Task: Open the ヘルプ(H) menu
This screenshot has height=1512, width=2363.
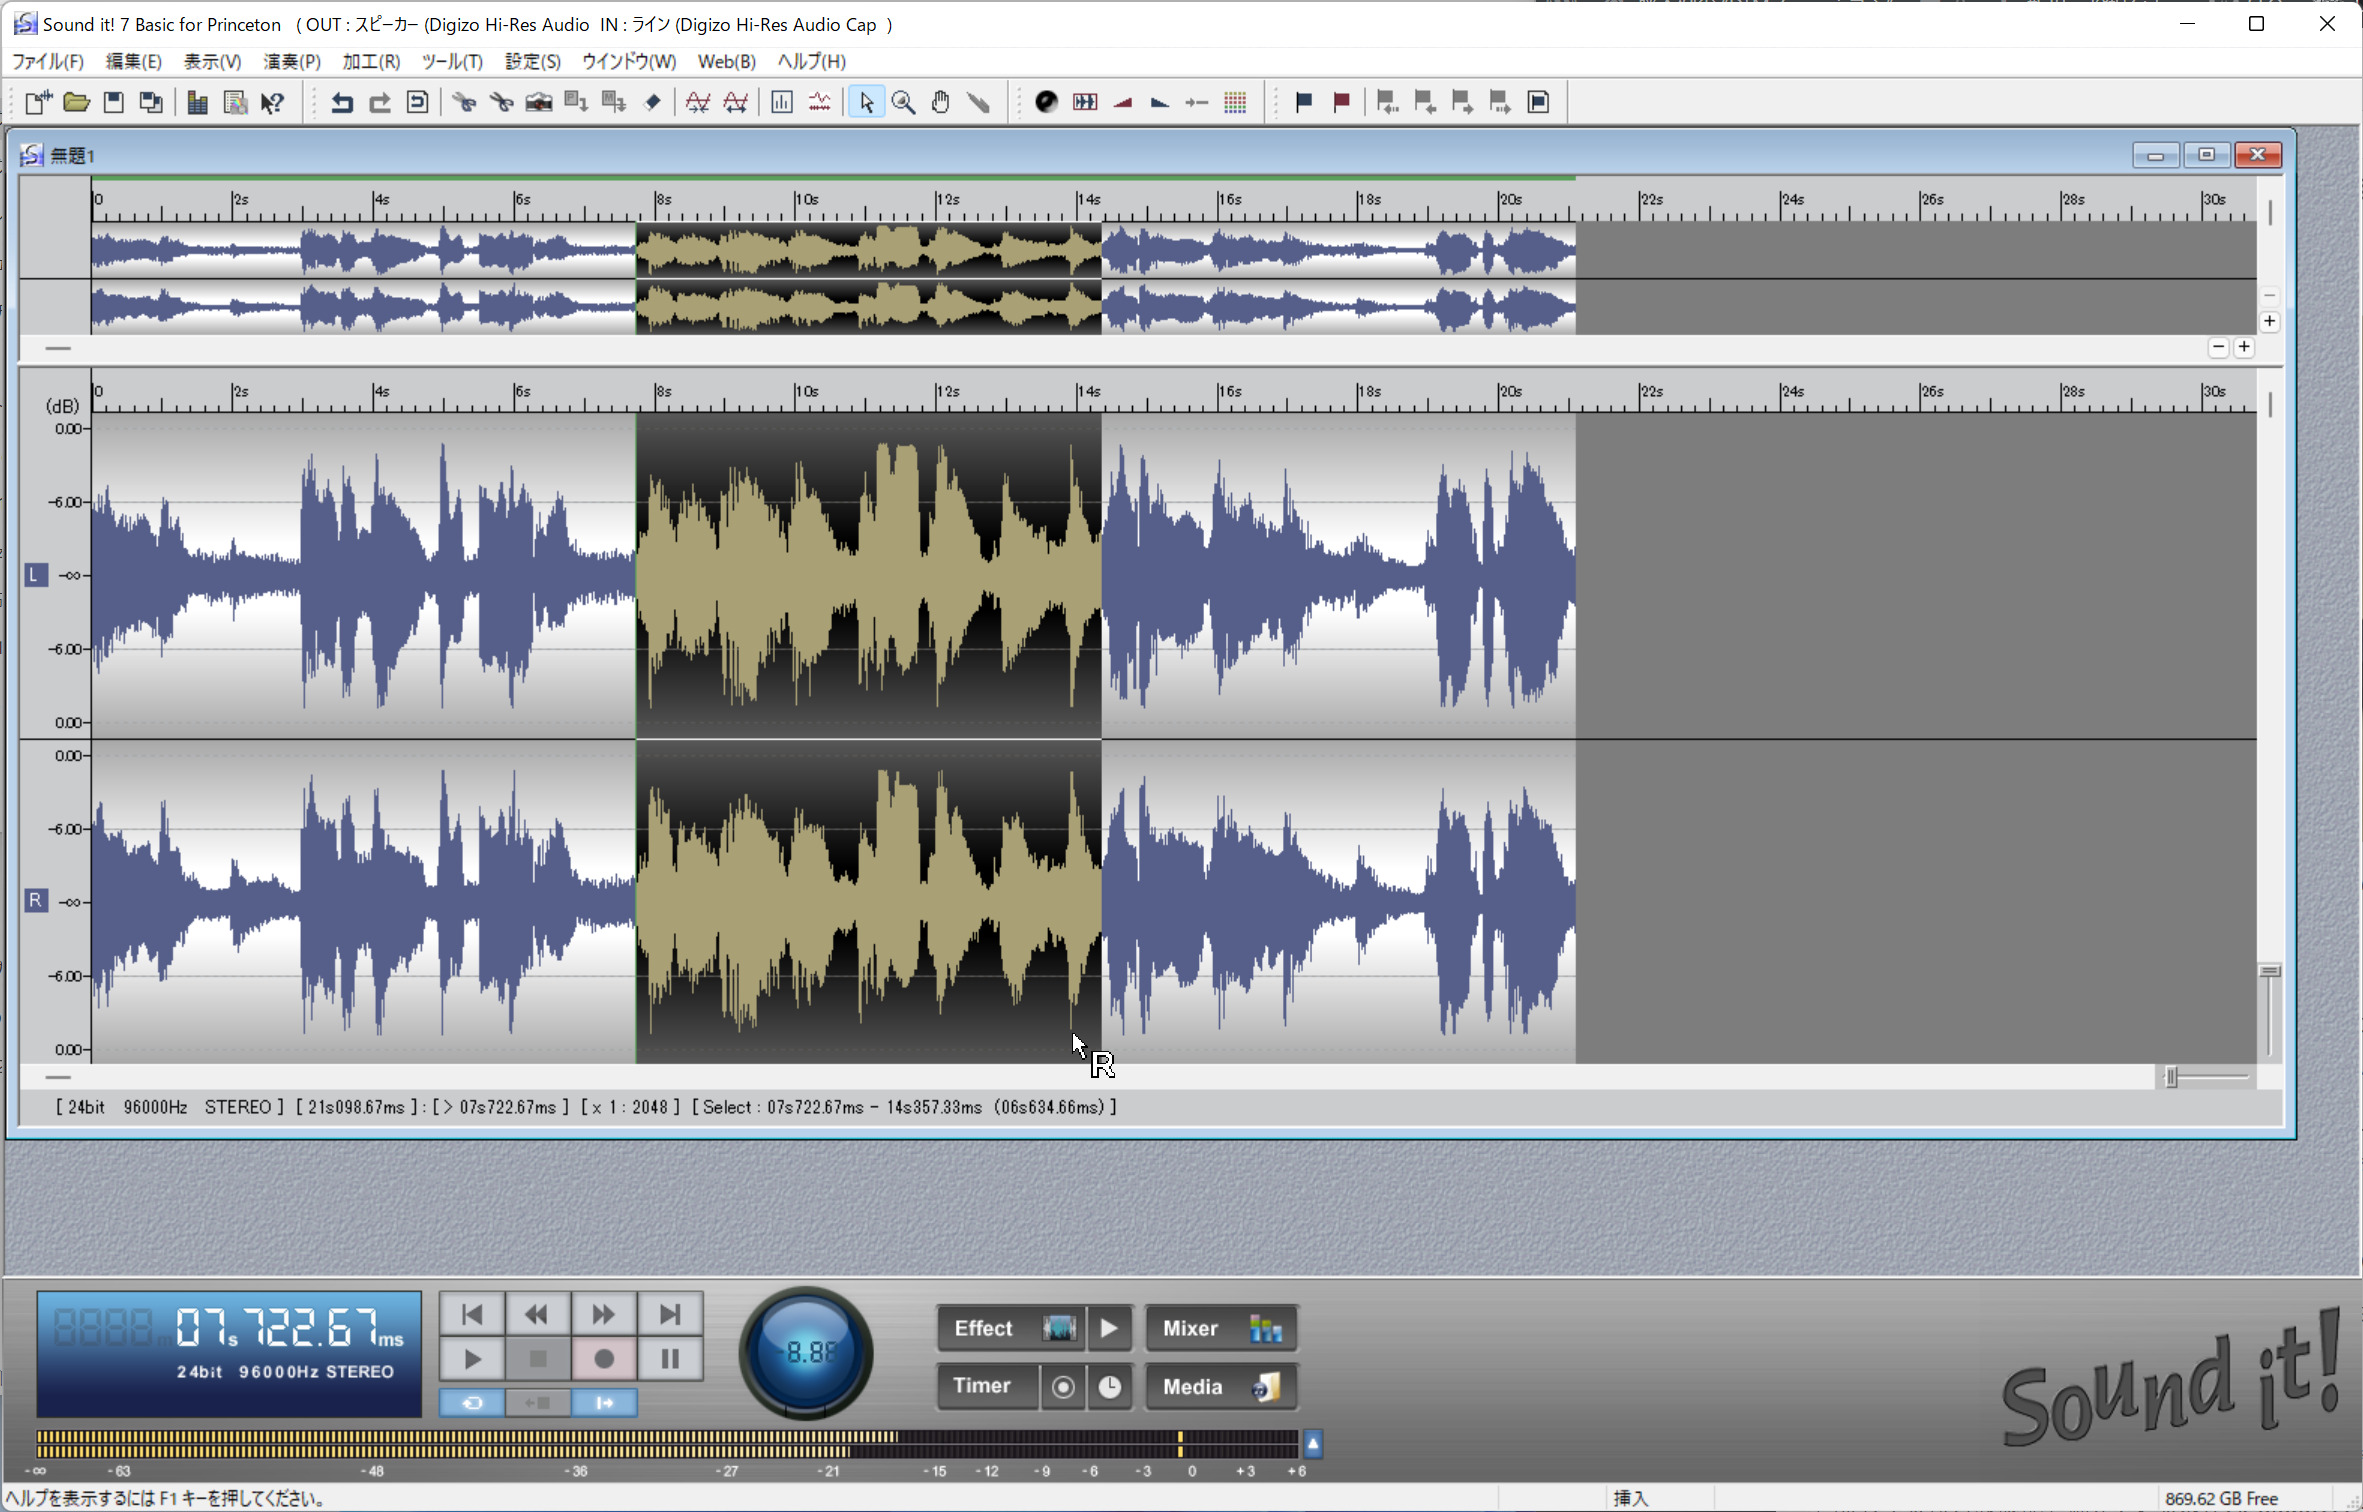Action: tap(812, 61)
